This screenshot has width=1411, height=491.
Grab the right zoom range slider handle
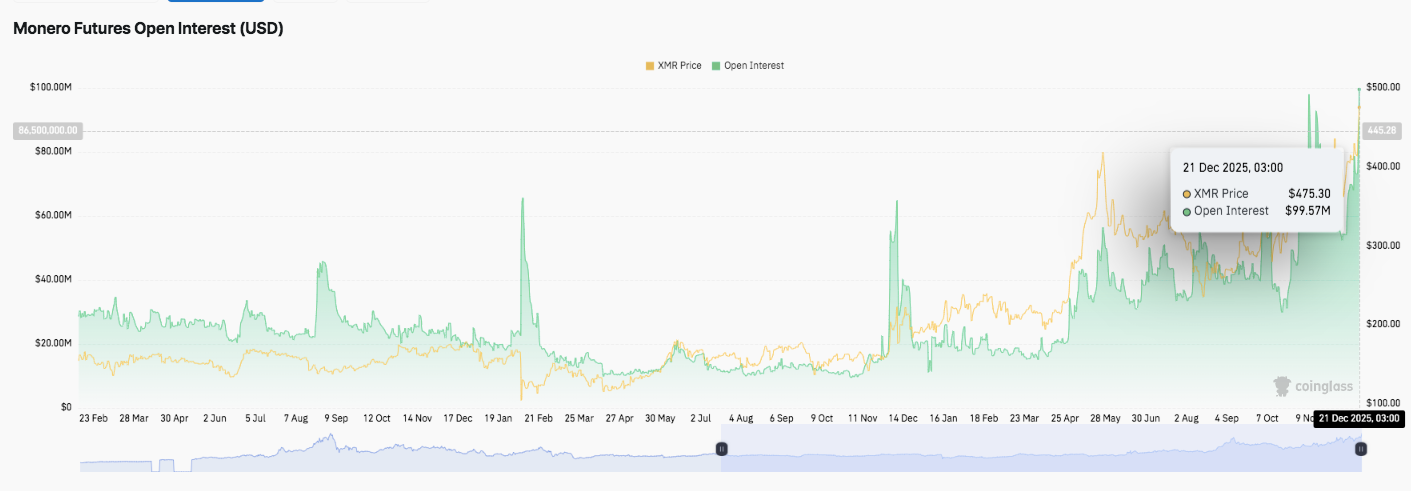pyautogui.click(x=1360, y=450)
